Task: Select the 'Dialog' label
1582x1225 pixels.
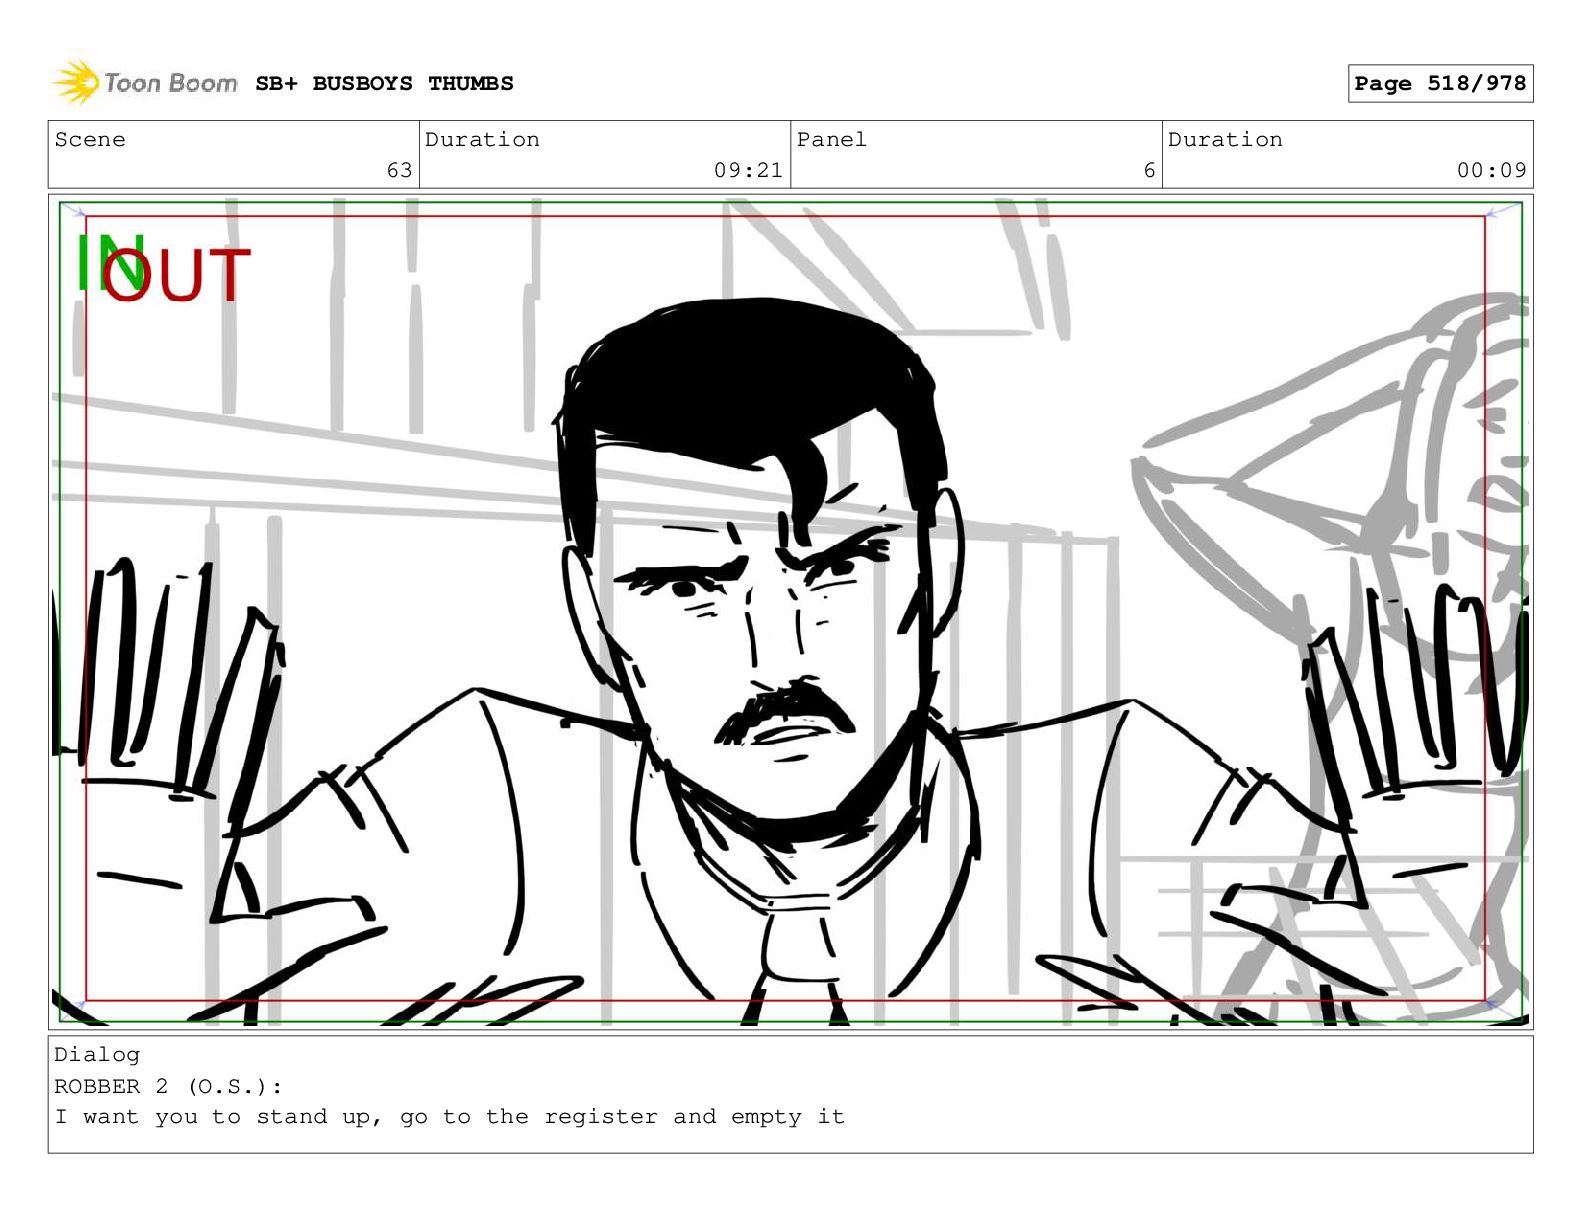Action: point(97,1055)
